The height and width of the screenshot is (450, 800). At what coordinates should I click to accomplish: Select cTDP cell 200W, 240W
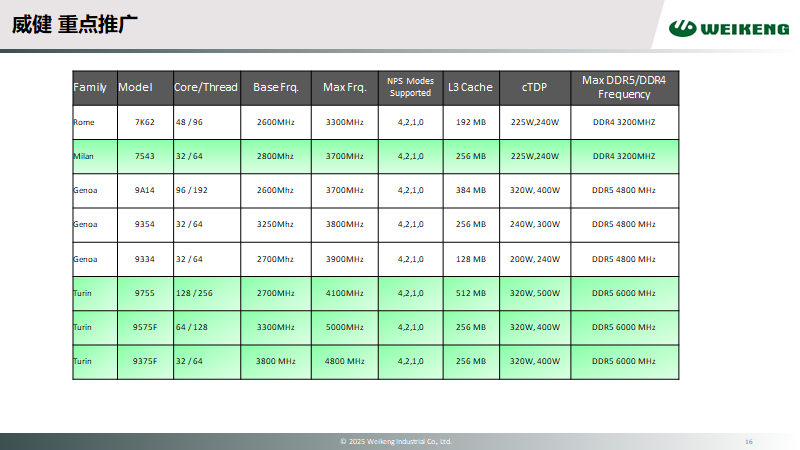pos(535,259)
